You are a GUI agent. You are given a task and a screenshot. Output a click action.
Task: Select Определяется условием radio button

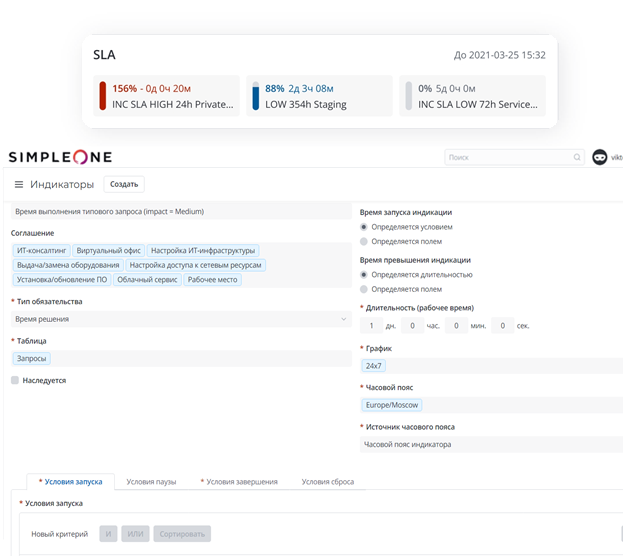pos(364,227)
